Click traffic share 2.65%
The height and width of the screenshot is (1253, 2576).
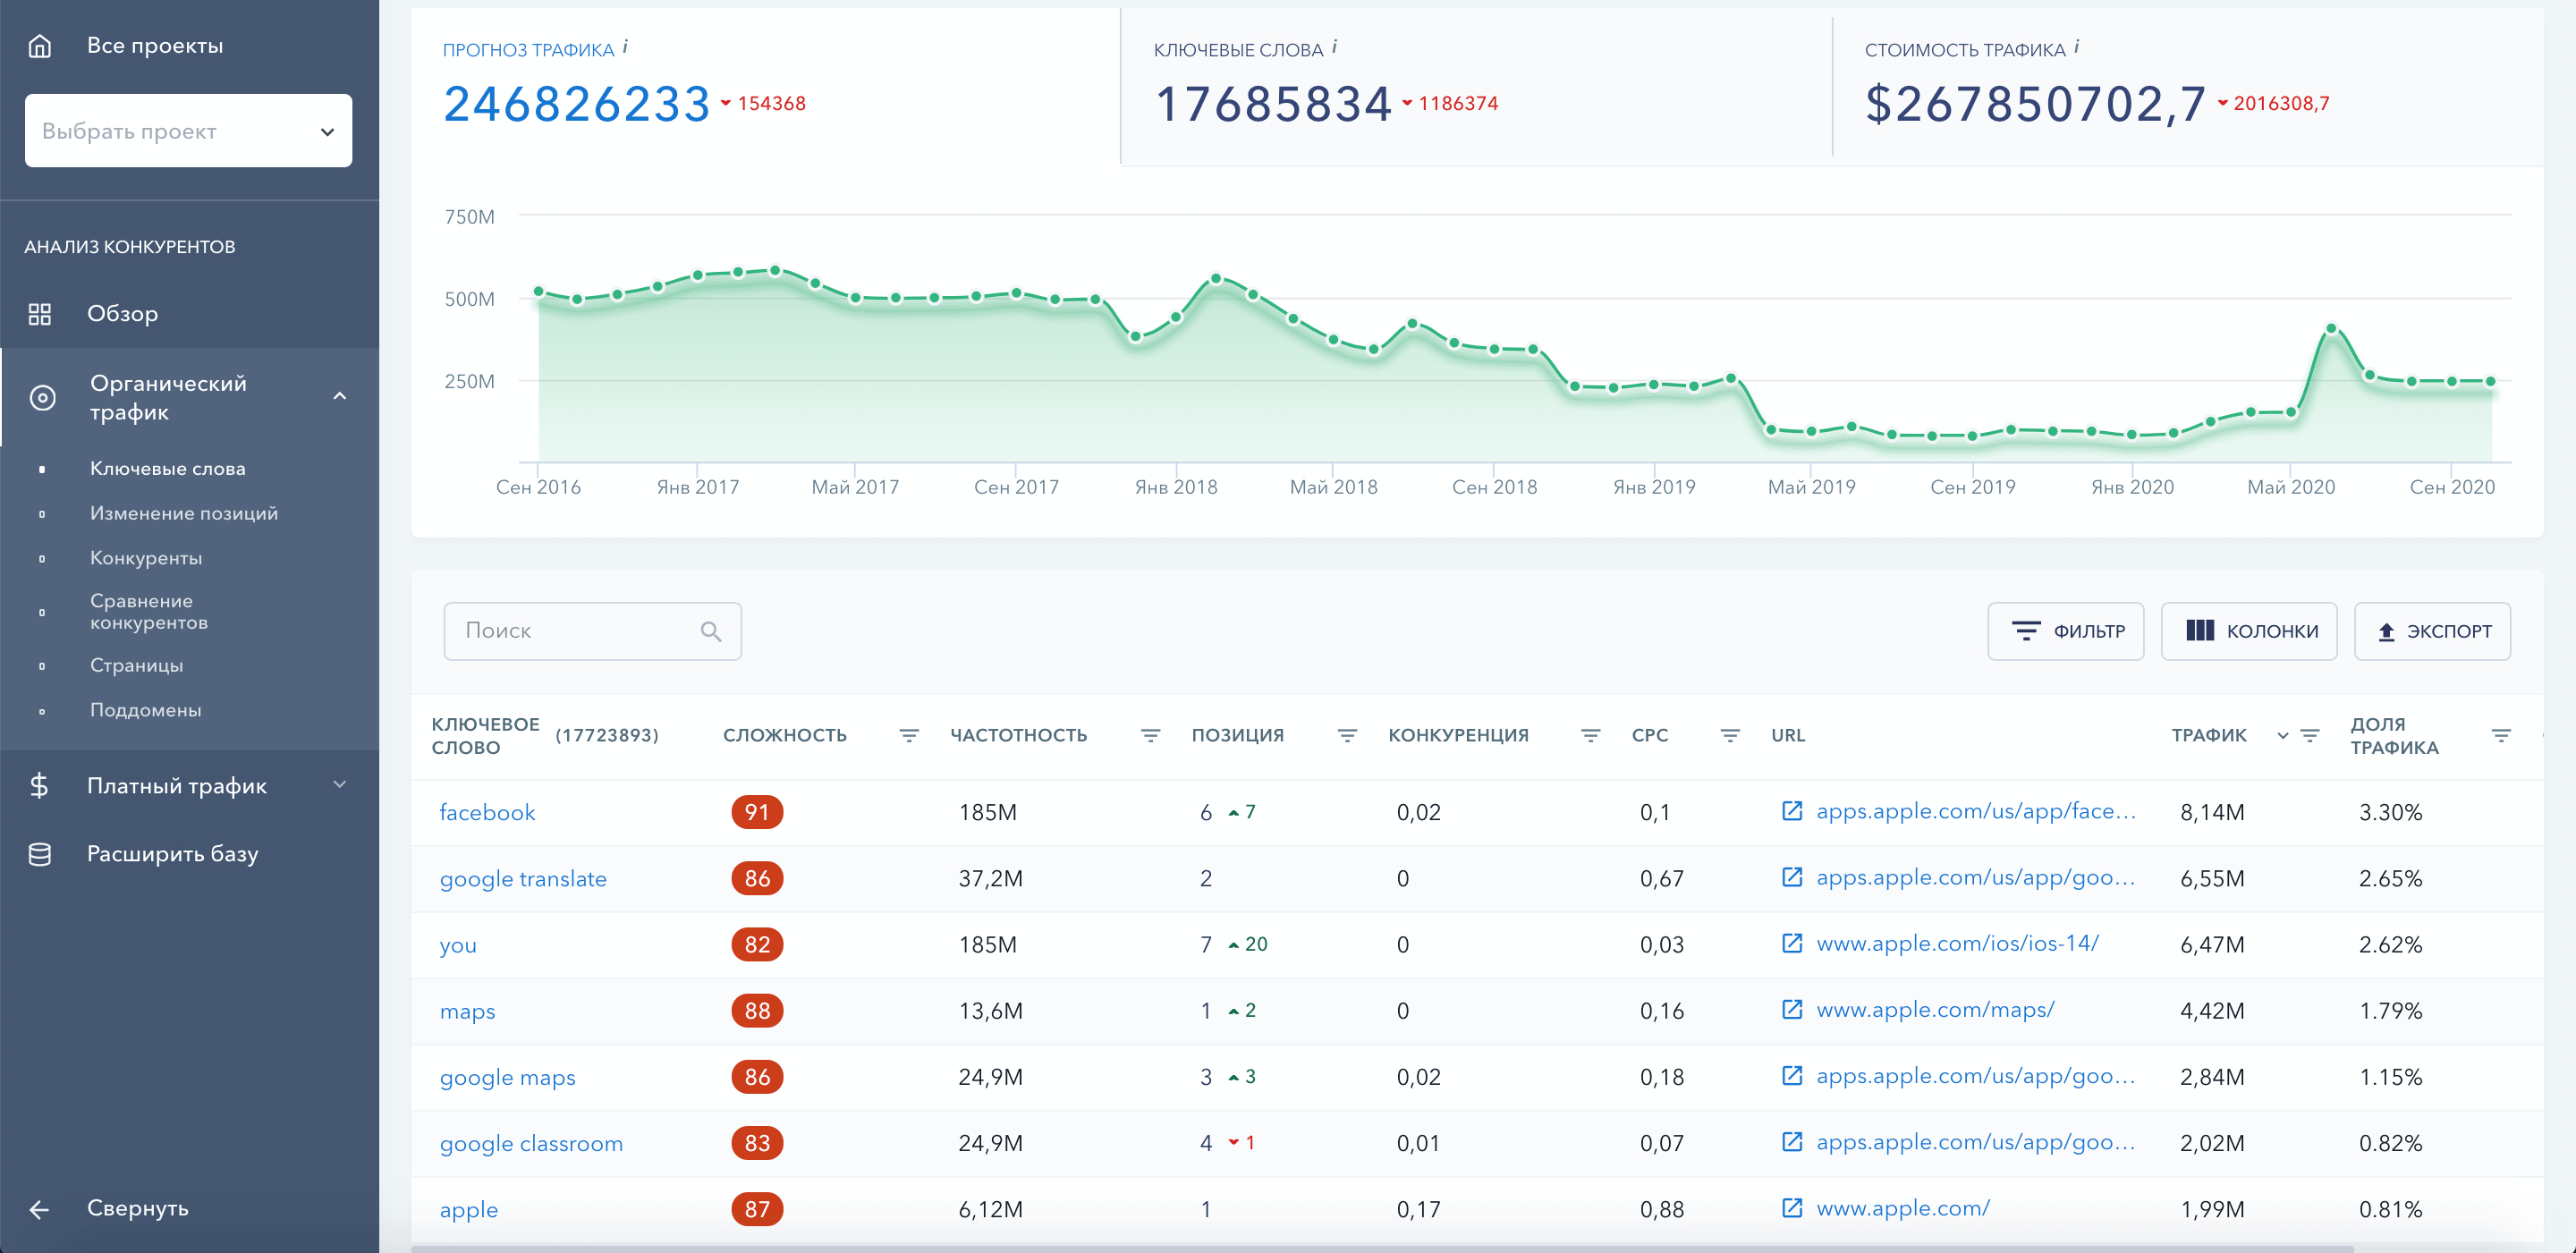coord(2390,878)
